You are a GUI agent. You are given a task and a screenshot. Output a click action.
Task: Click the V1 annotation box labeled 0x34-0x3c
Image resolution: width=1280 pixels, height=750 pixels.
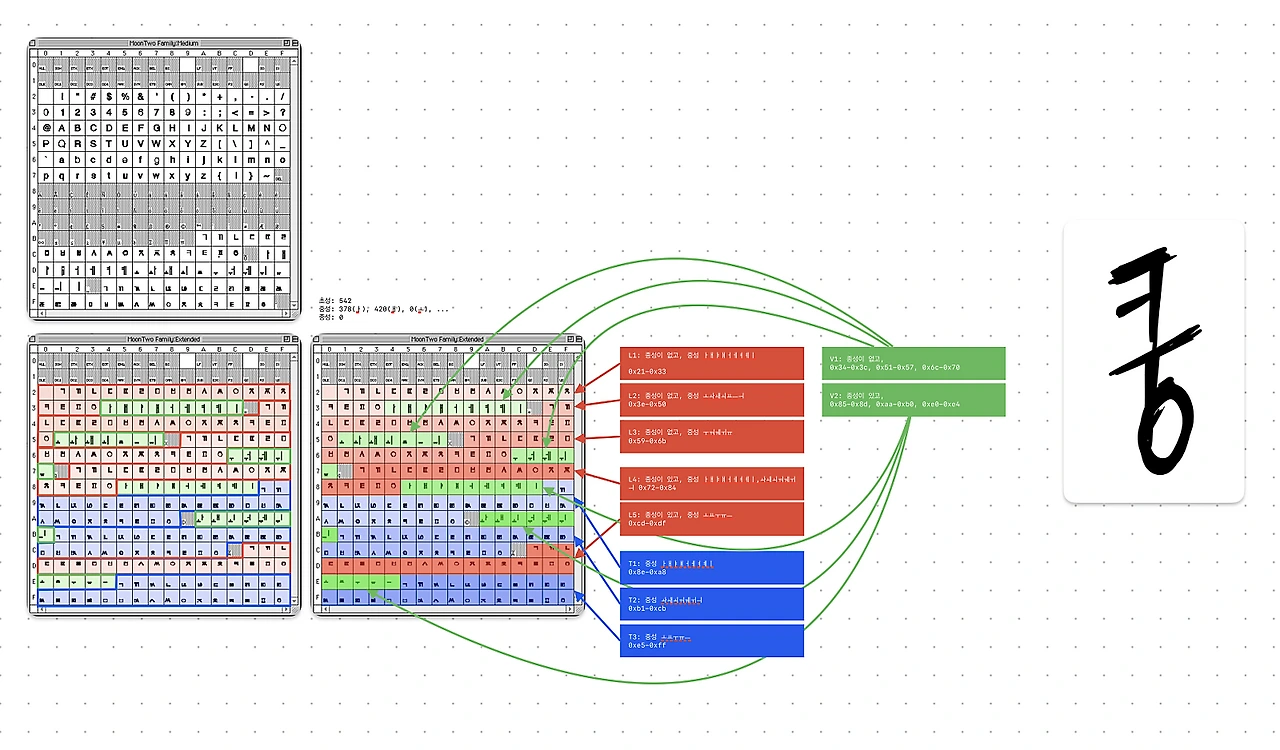[912, 363]
